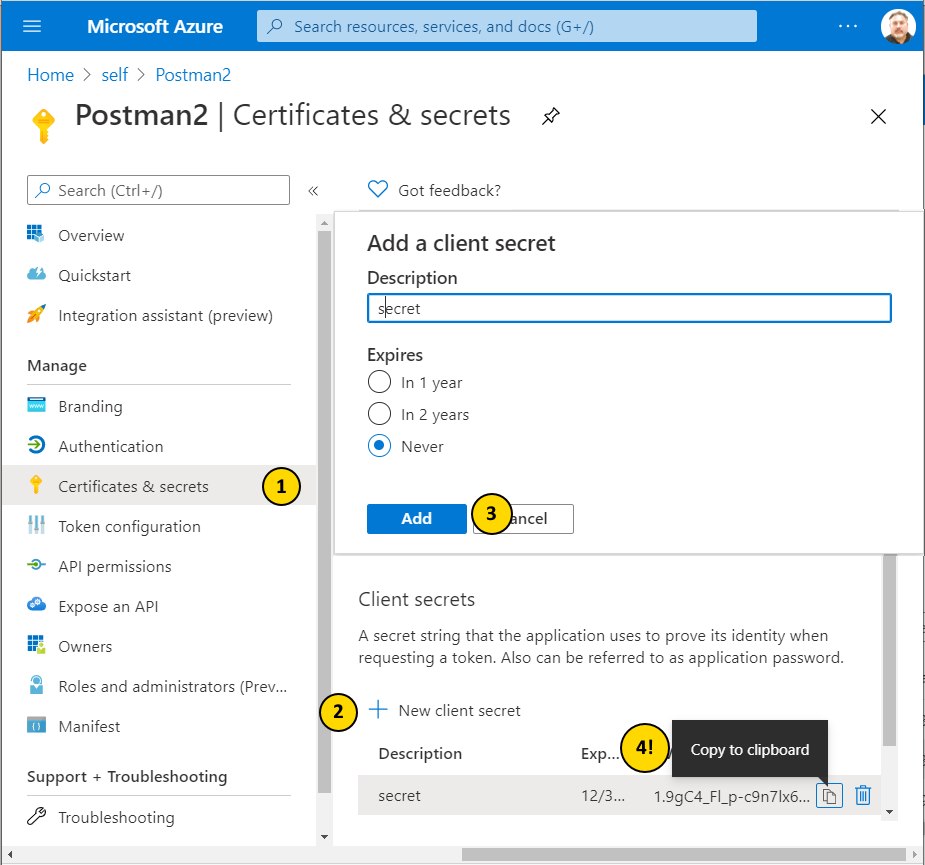Viewport: 925px width, 865px height.
Task: Open the API permissions blade
Action: coord(37,566)
